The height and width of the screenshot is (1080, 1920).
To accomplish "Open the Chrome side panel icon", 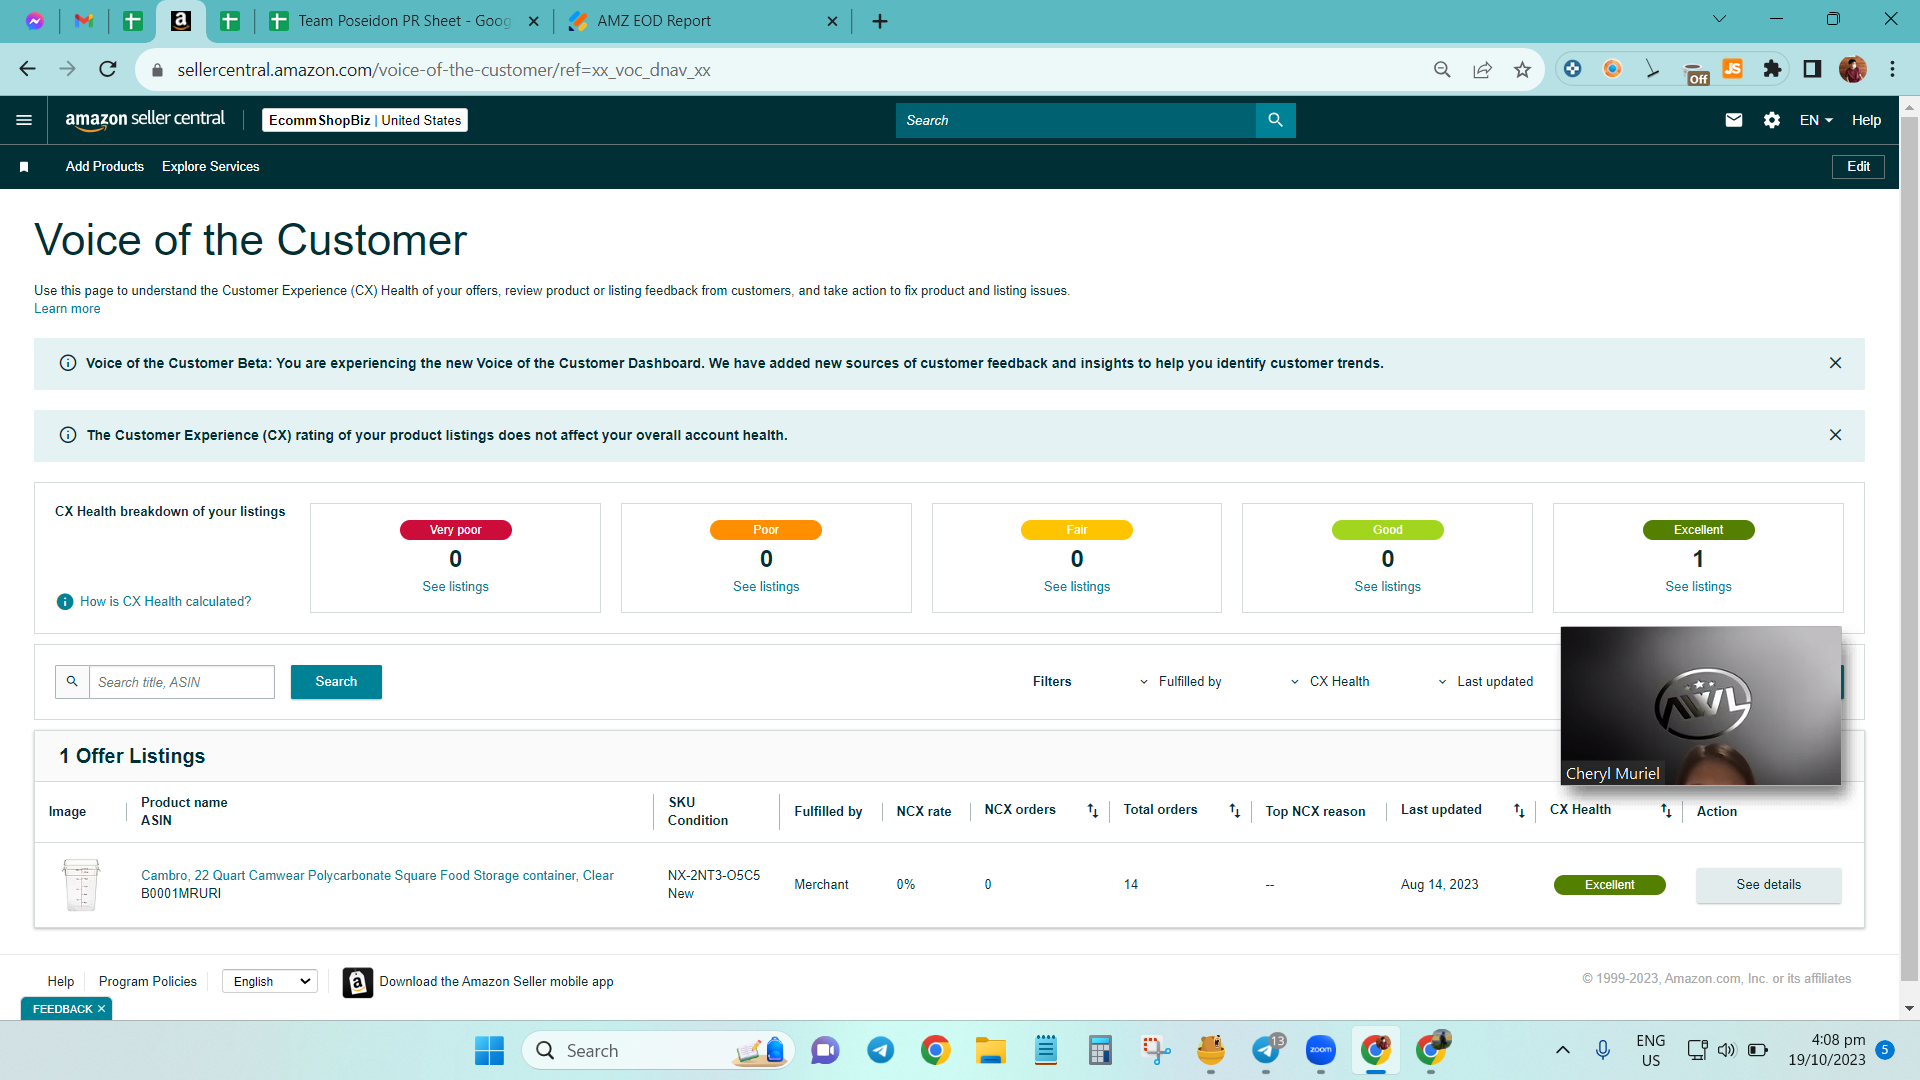I will click(x=1812, y=69).
